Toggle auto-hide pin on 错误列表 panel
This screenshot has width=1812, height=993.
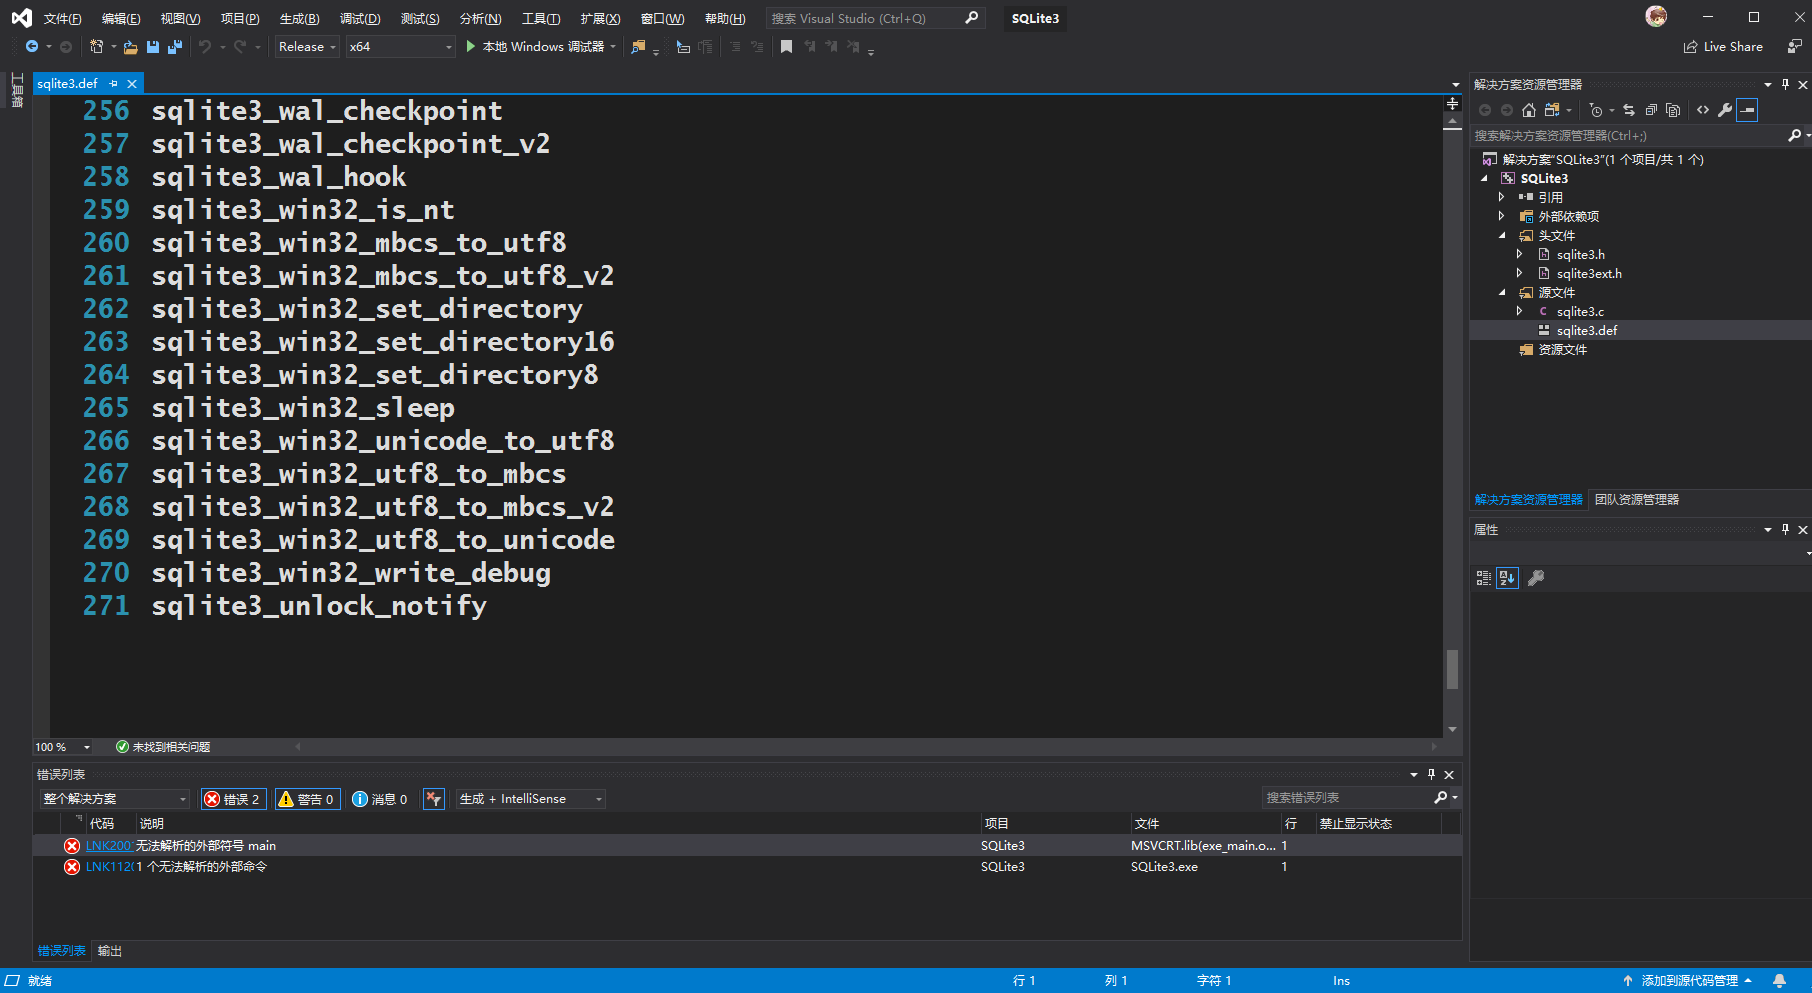point(1431,775)
